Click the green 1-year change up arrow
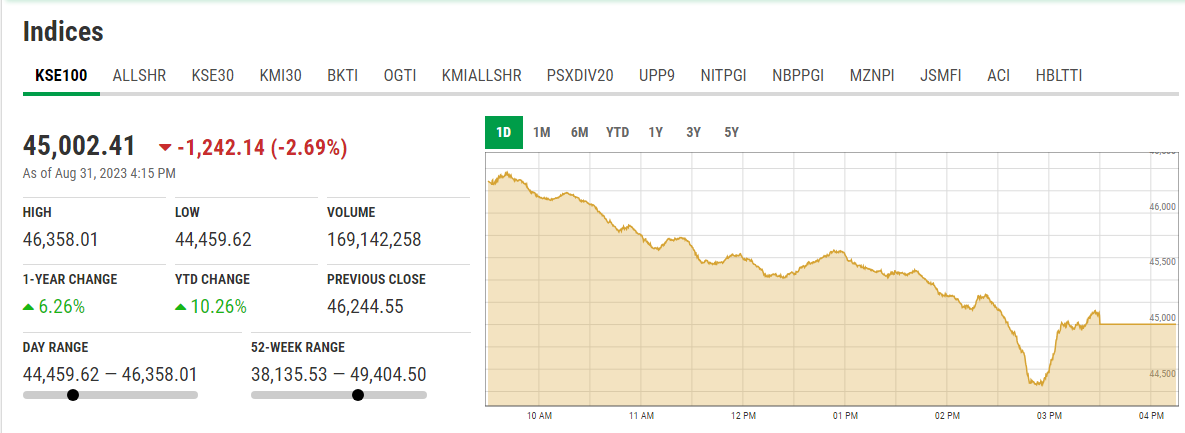Screen dimensions: 1185x433 click(28, 307)
